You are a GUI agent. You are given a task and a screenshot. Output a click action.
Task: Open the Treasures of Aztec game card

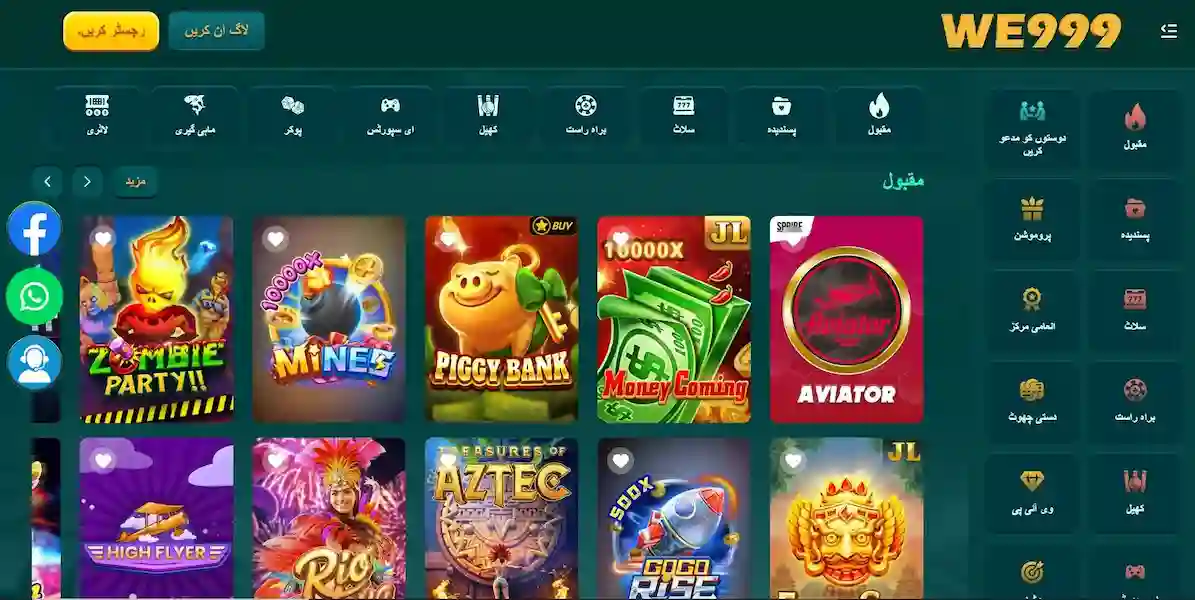tap(501, 518)
